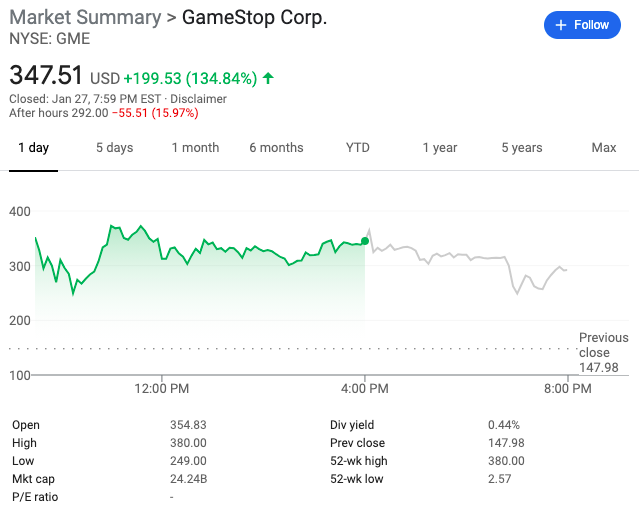Click the plus icon in Follow button
Image resolution: width=639 pixels, height=511 pixels.
(561, 25)
